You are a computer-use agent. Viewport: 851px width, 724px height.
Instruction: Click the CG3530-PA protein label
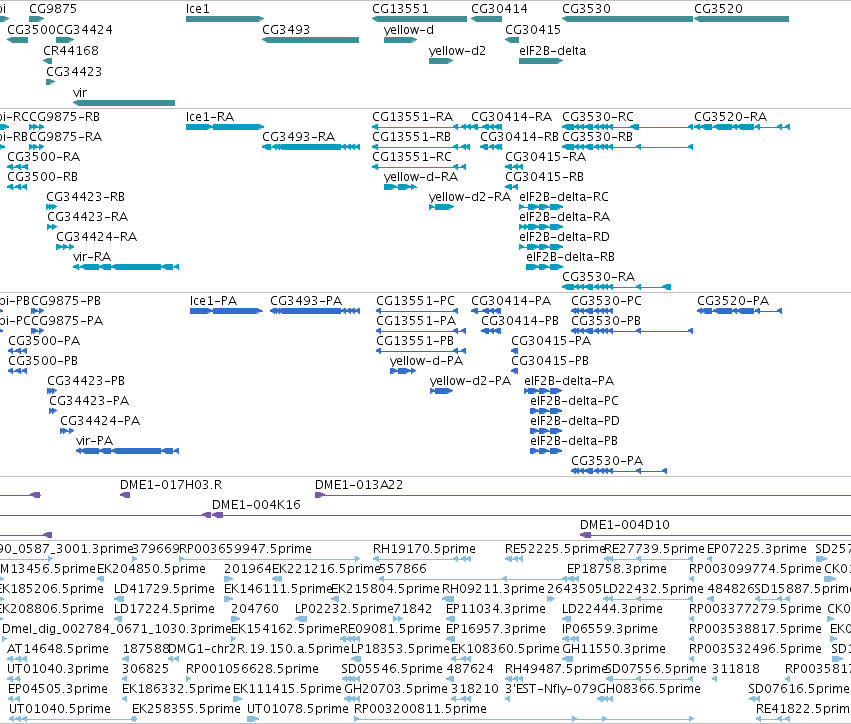(607, 460)
